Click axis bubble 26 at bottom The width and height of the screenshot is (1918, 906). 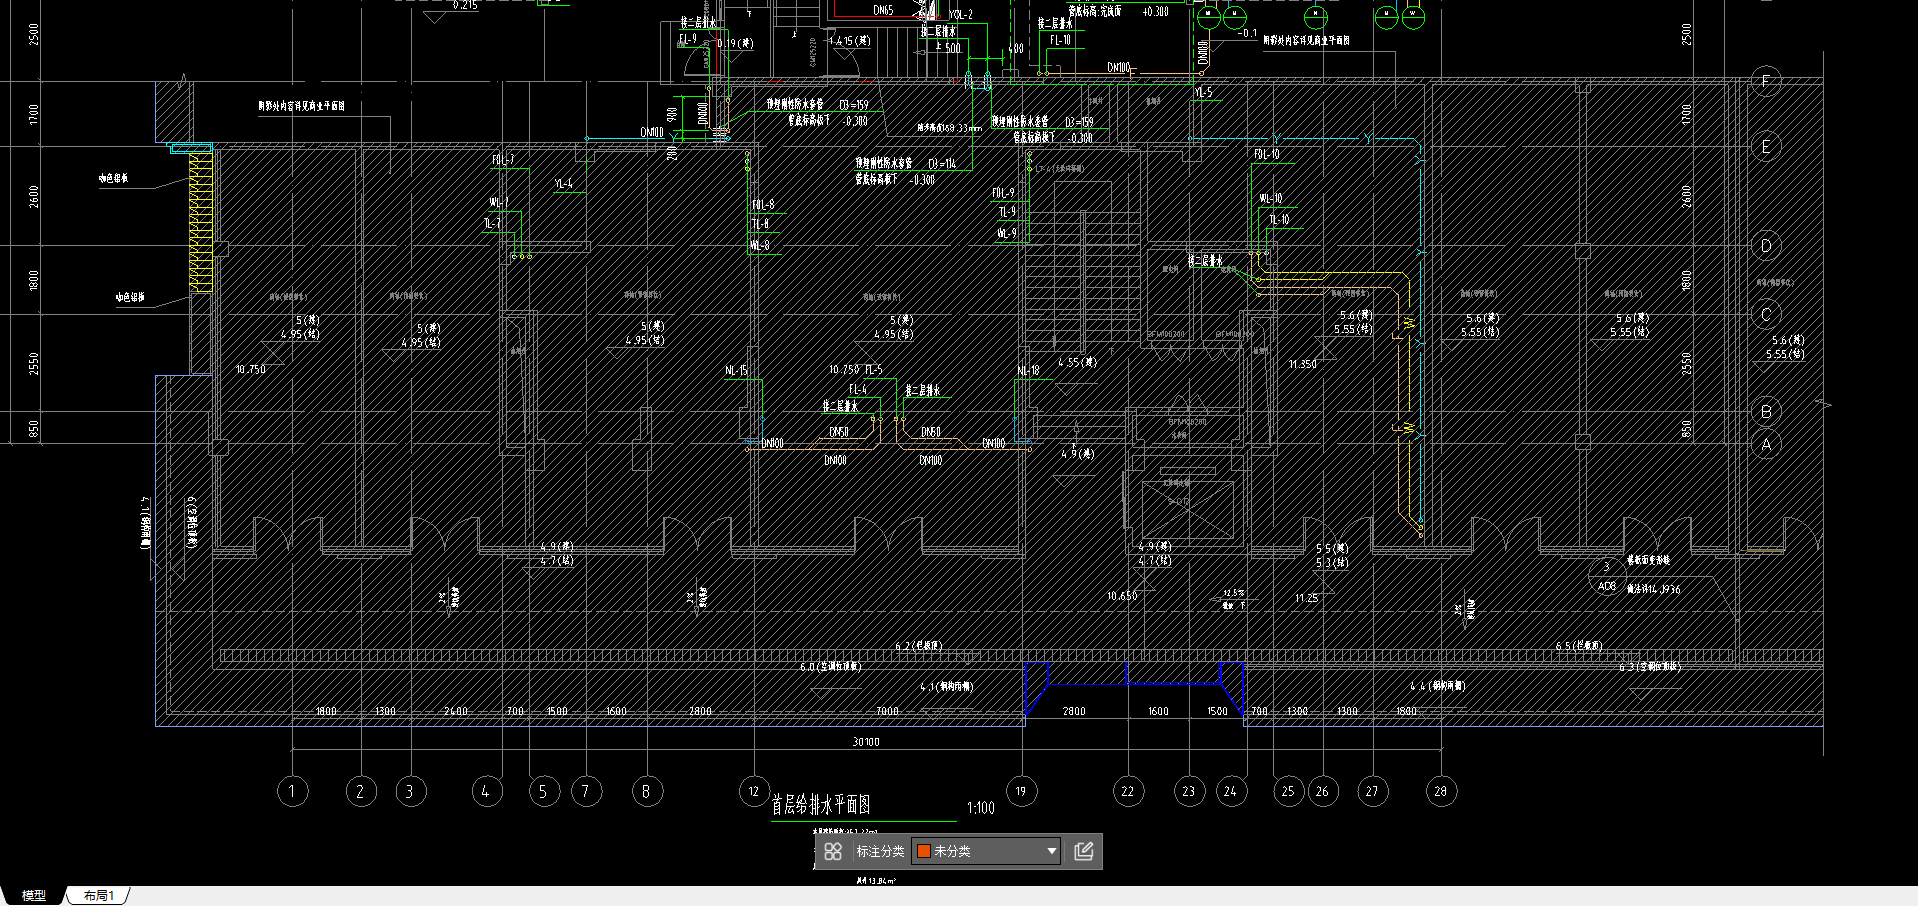tap(1323, 791)
